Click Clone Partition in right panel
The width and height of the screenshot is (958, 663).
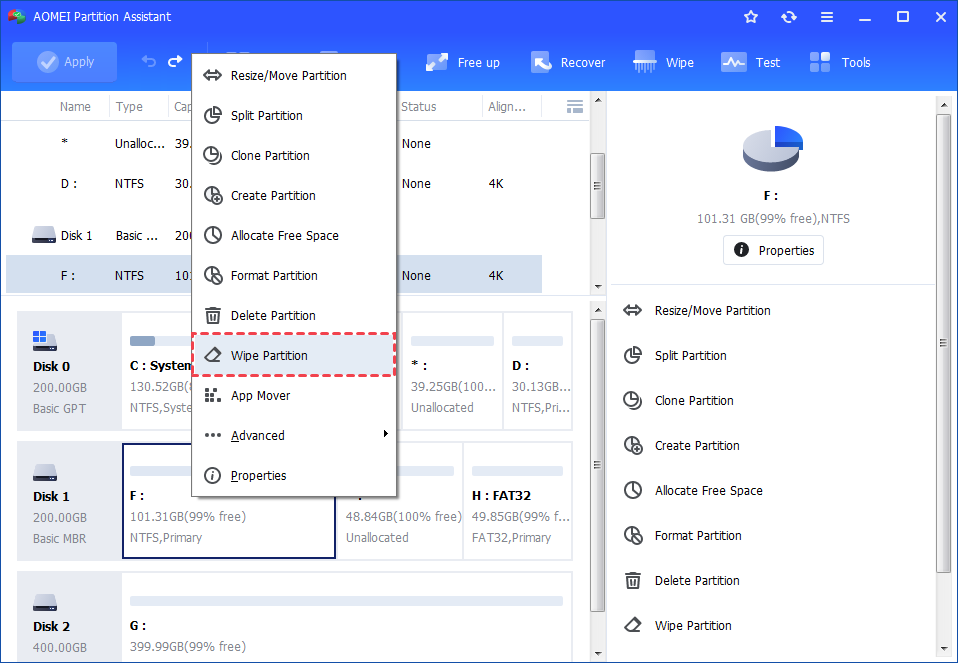[x=694, y=401]
